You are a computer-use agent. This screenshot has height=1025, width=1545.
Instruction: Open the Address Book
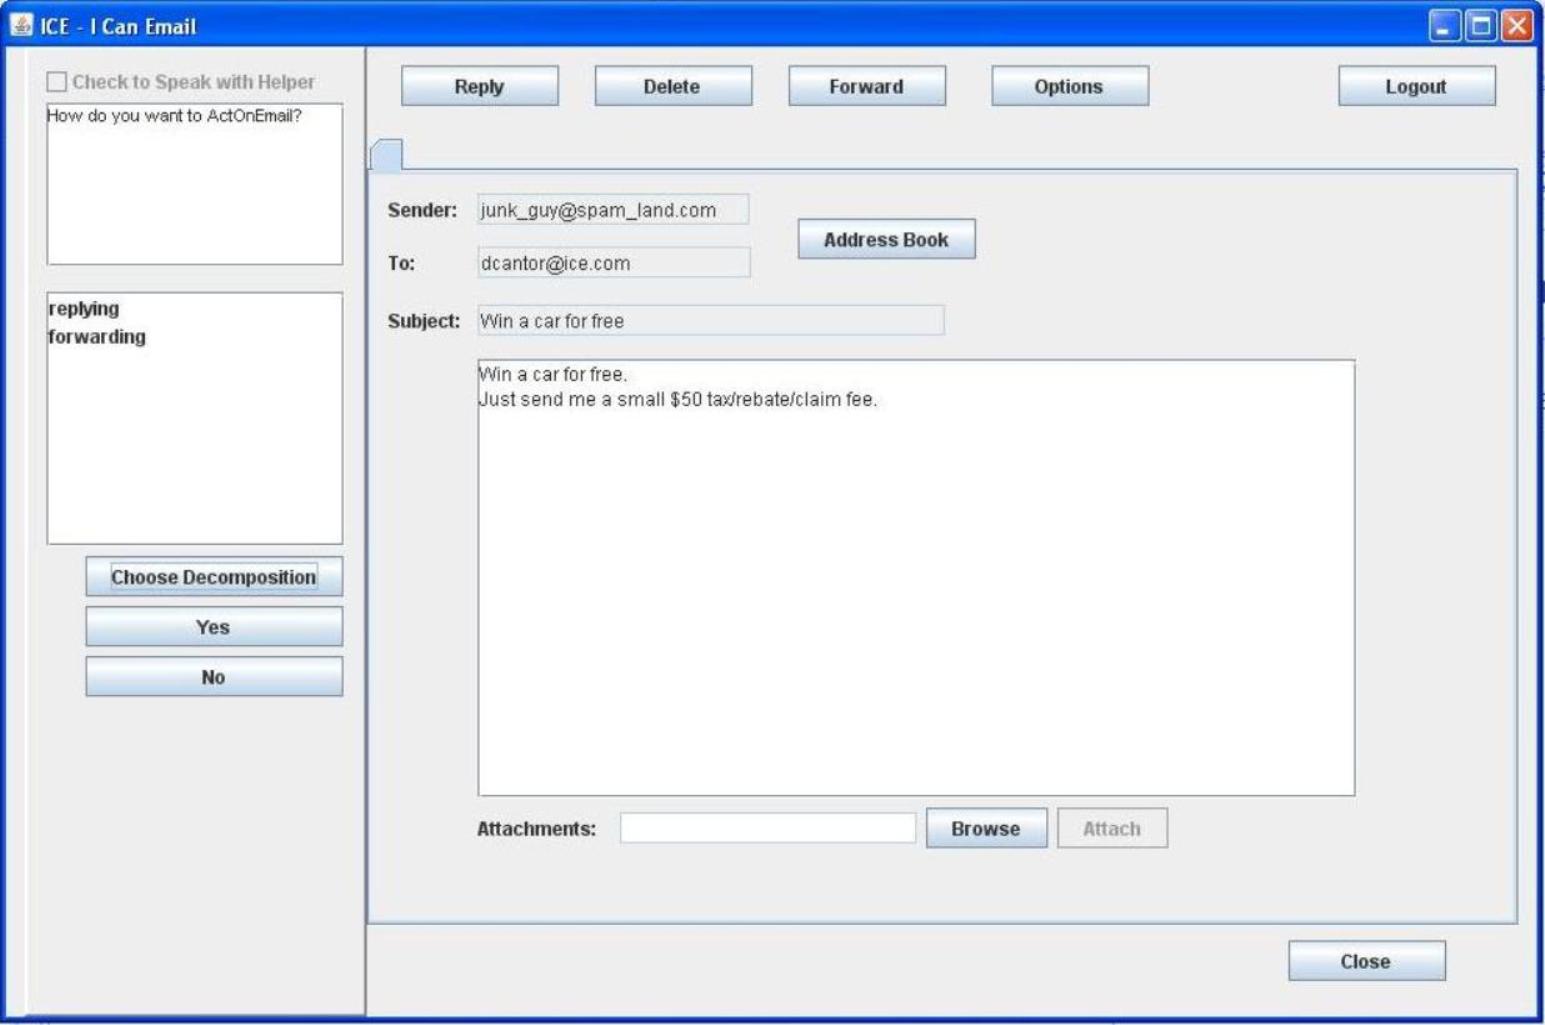tap(886, 239)
